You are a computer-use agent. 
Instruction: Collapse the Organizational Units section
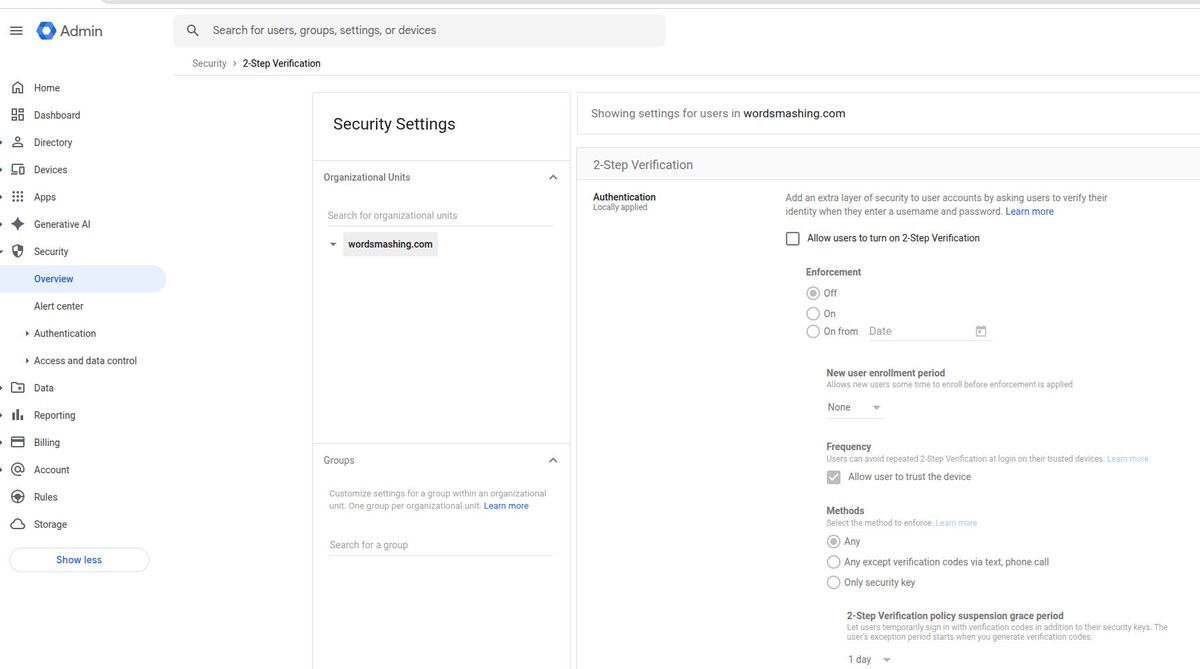(x=553, y=177)
